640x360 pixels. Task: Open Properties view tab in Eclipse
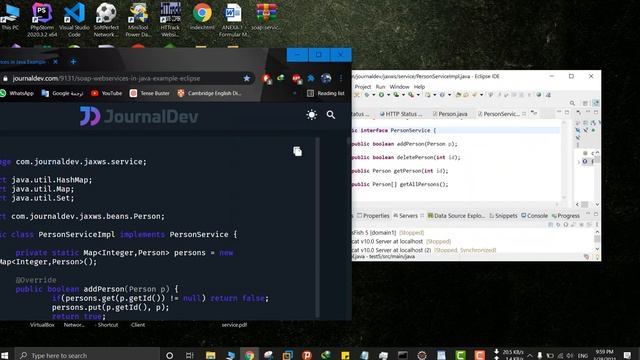tap(373, 216)
